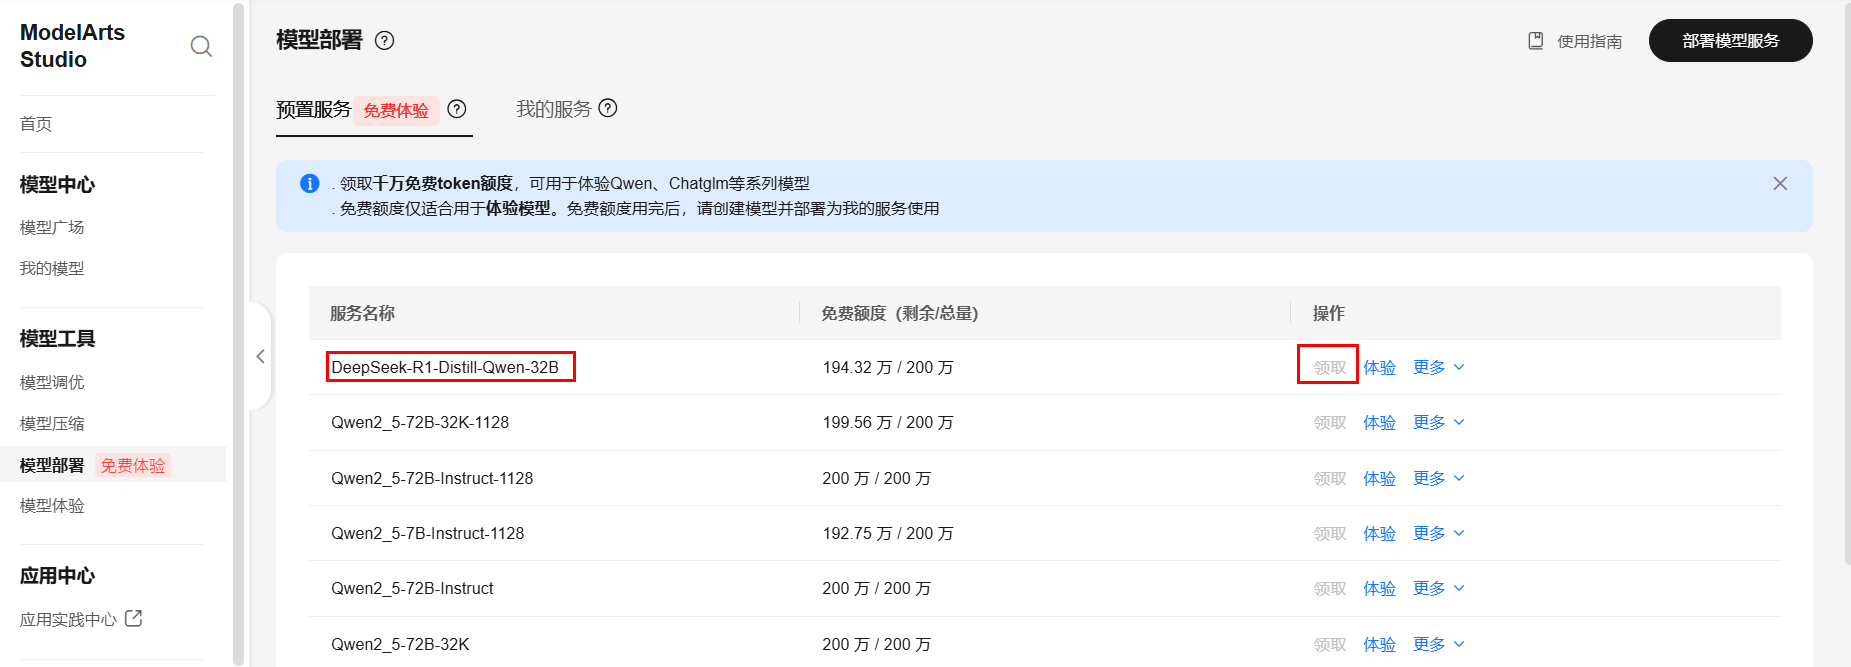Viewport: 1851px width, 667px height.
Task: Go to 模型调优 in sidebar
Action: tap(52, 382)
